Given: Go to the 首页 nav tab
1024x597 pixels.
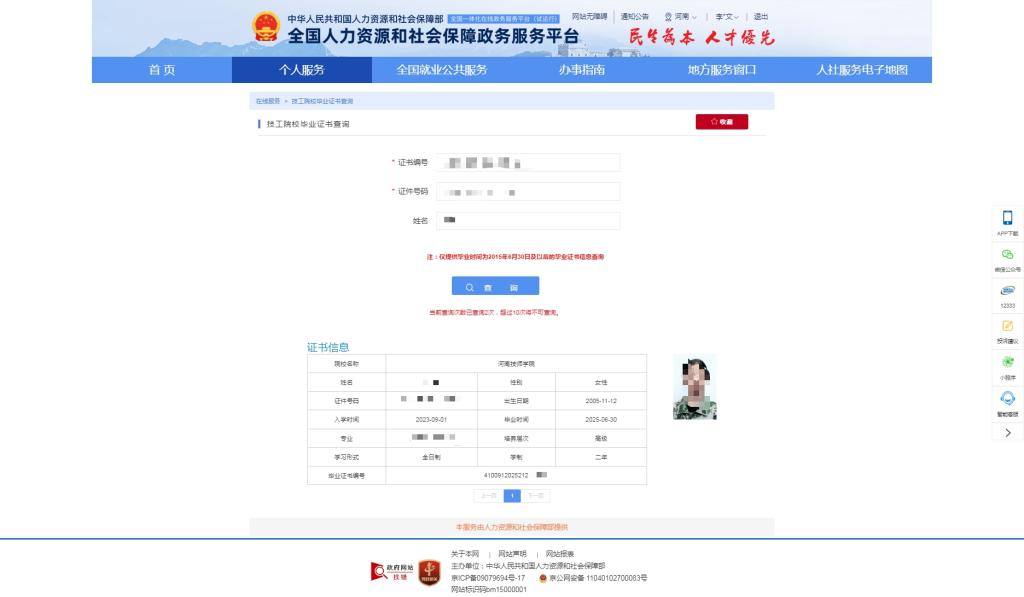Looking at the screenshot, I should click(x=162, y=70).
